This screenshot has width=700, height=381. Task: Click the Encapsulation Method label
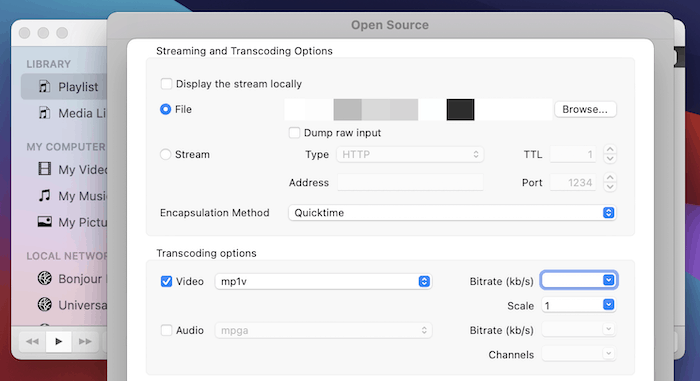click(215, 213)
